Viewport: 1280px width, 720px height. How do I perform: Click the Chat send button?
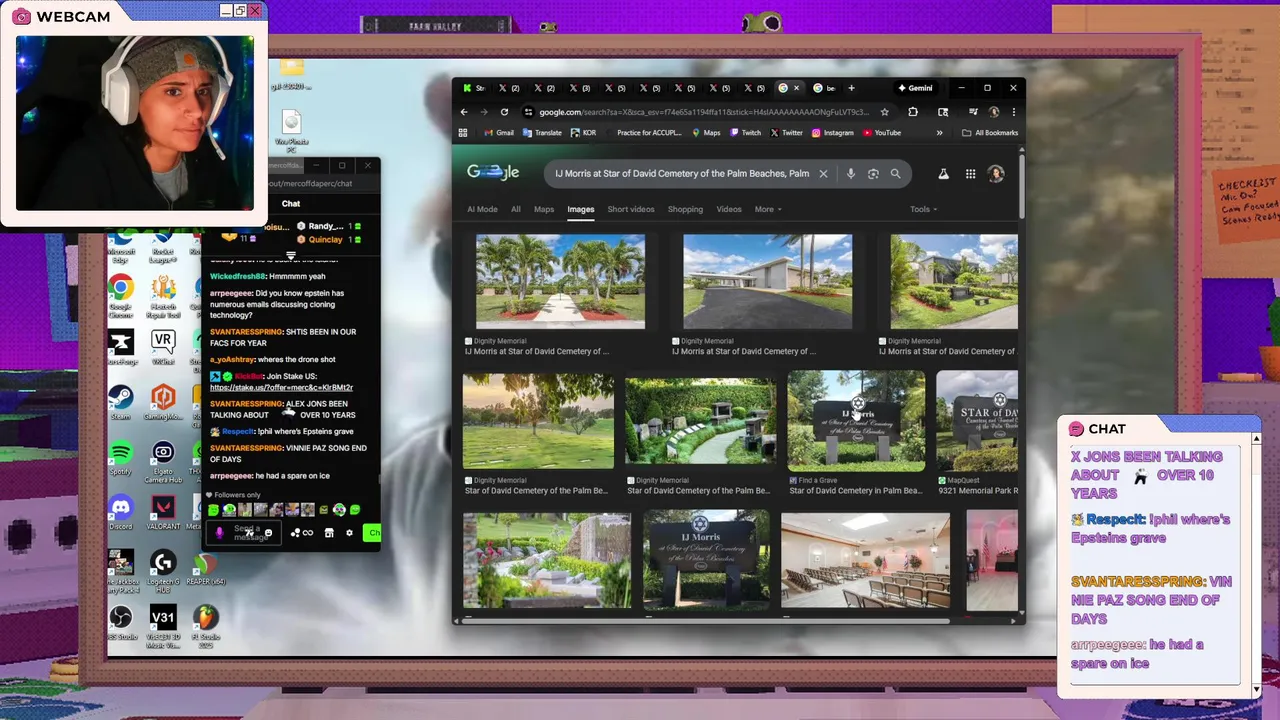[372, 533]
